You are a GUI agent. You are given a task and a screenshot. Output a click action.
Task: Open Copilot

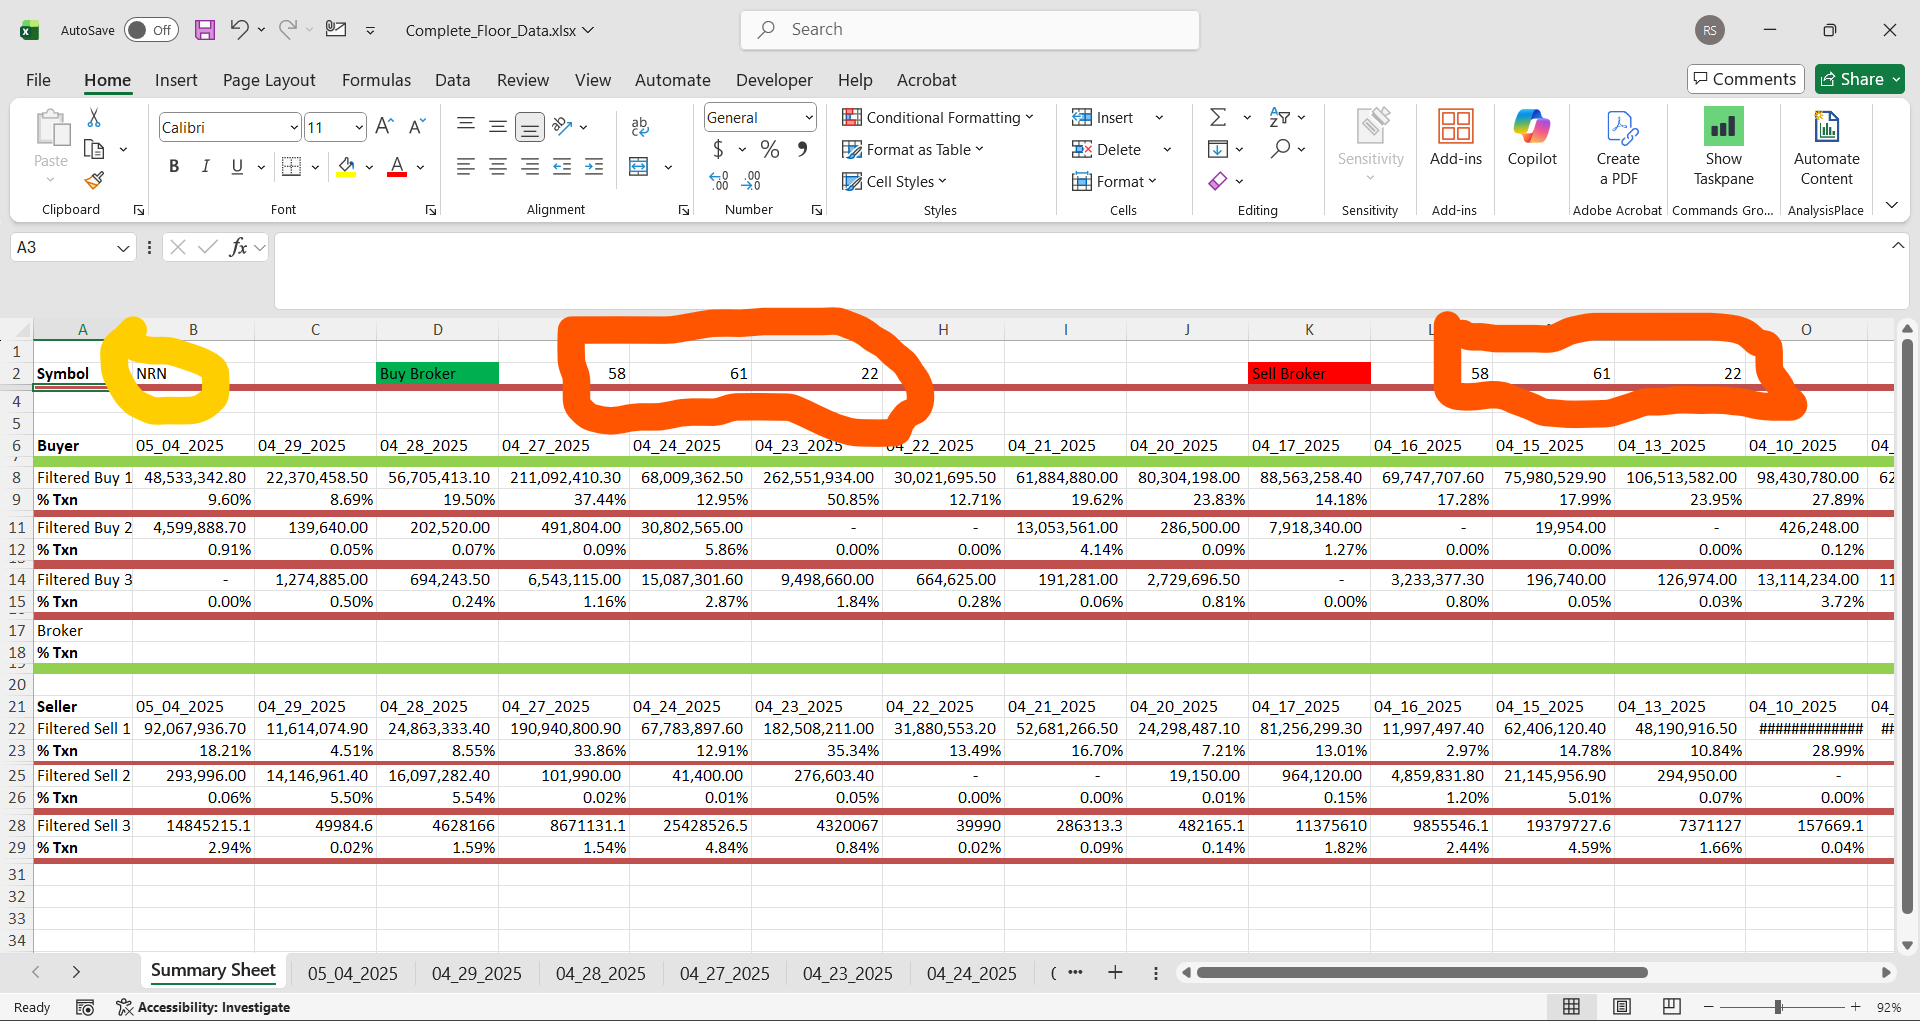(1531, 140)
